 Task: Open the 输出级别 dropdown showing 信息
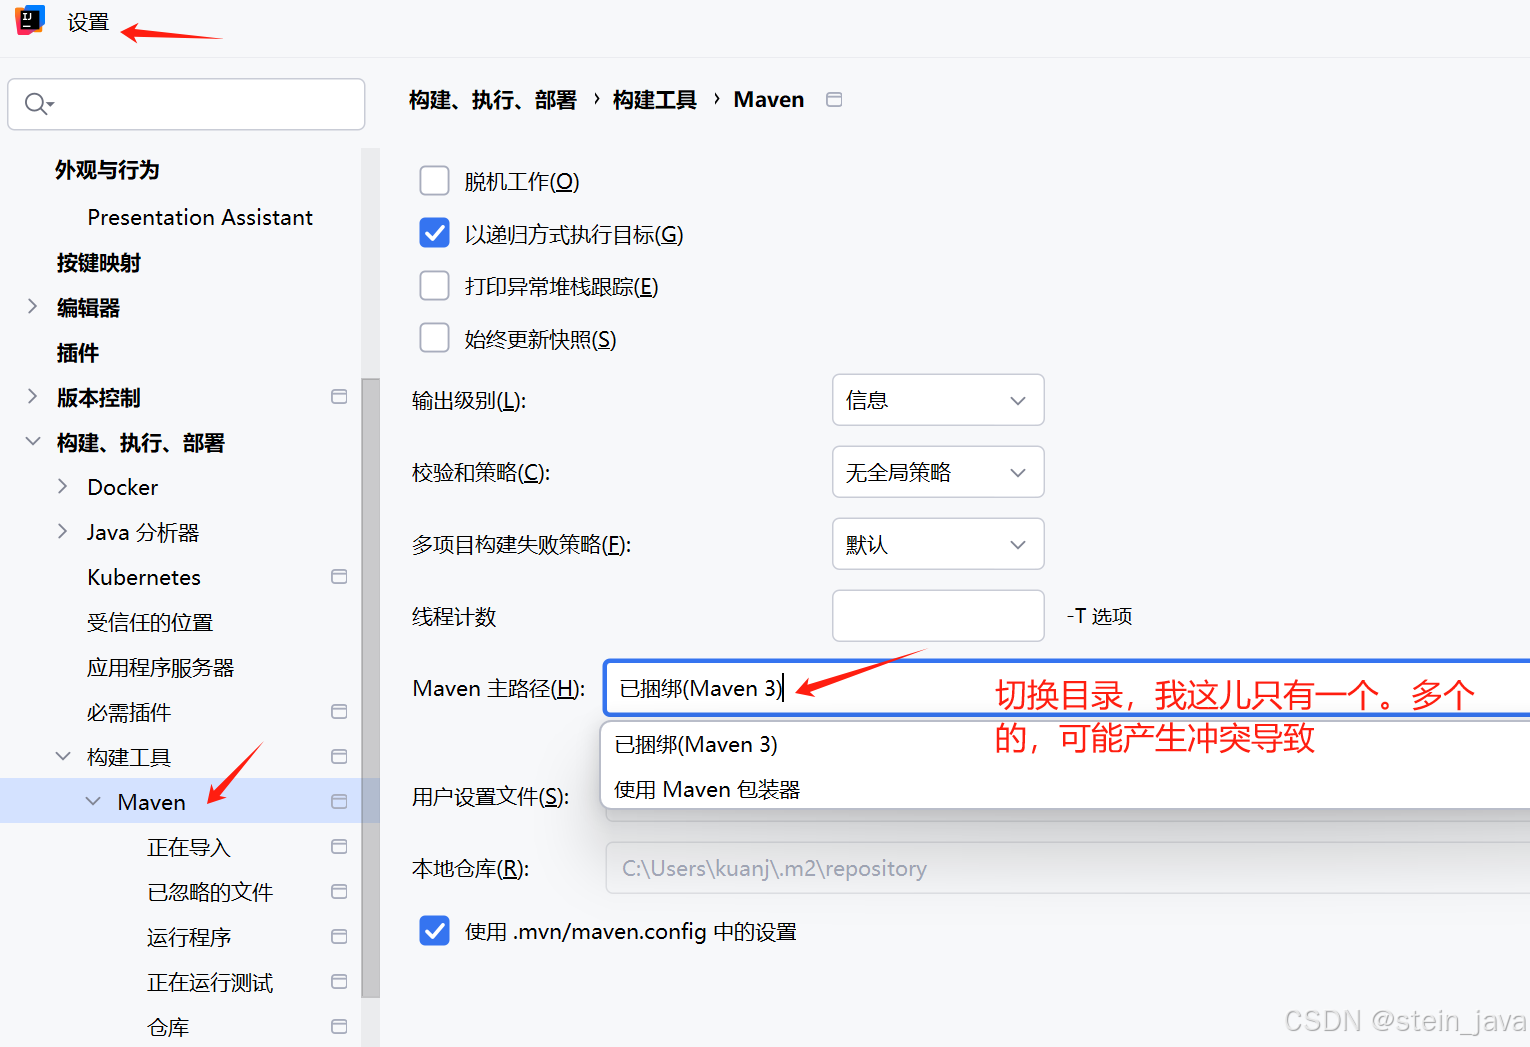click(938, 400)
